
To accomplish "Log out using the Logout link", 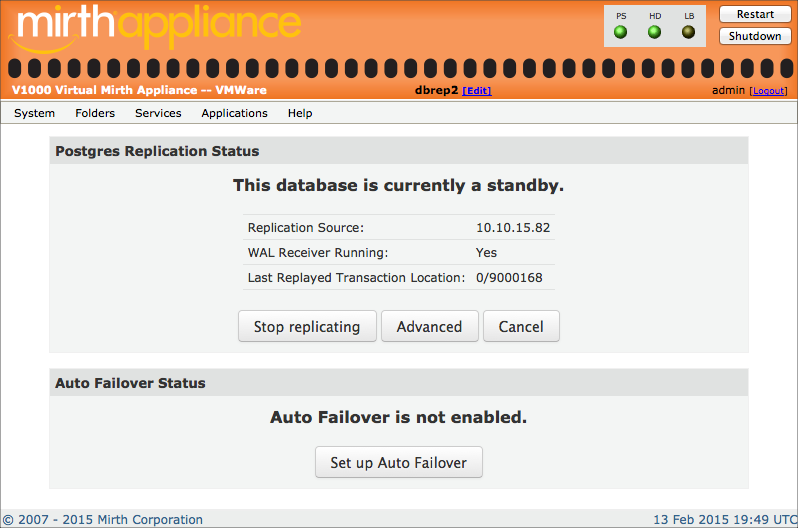I will pyautogui.click(x=768, y=91).
